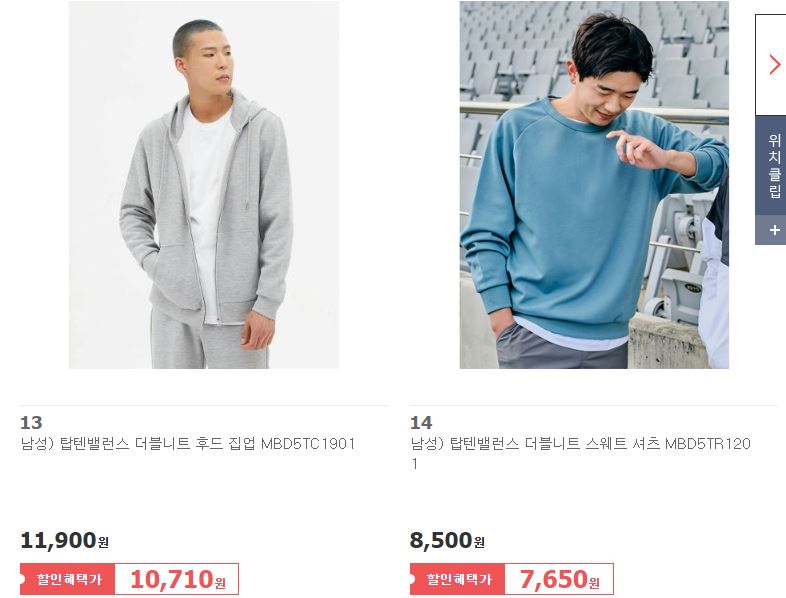Click model code MBD5TC1901 in title
The width and height of the screenshot is (786, 598).
[308, 444]
